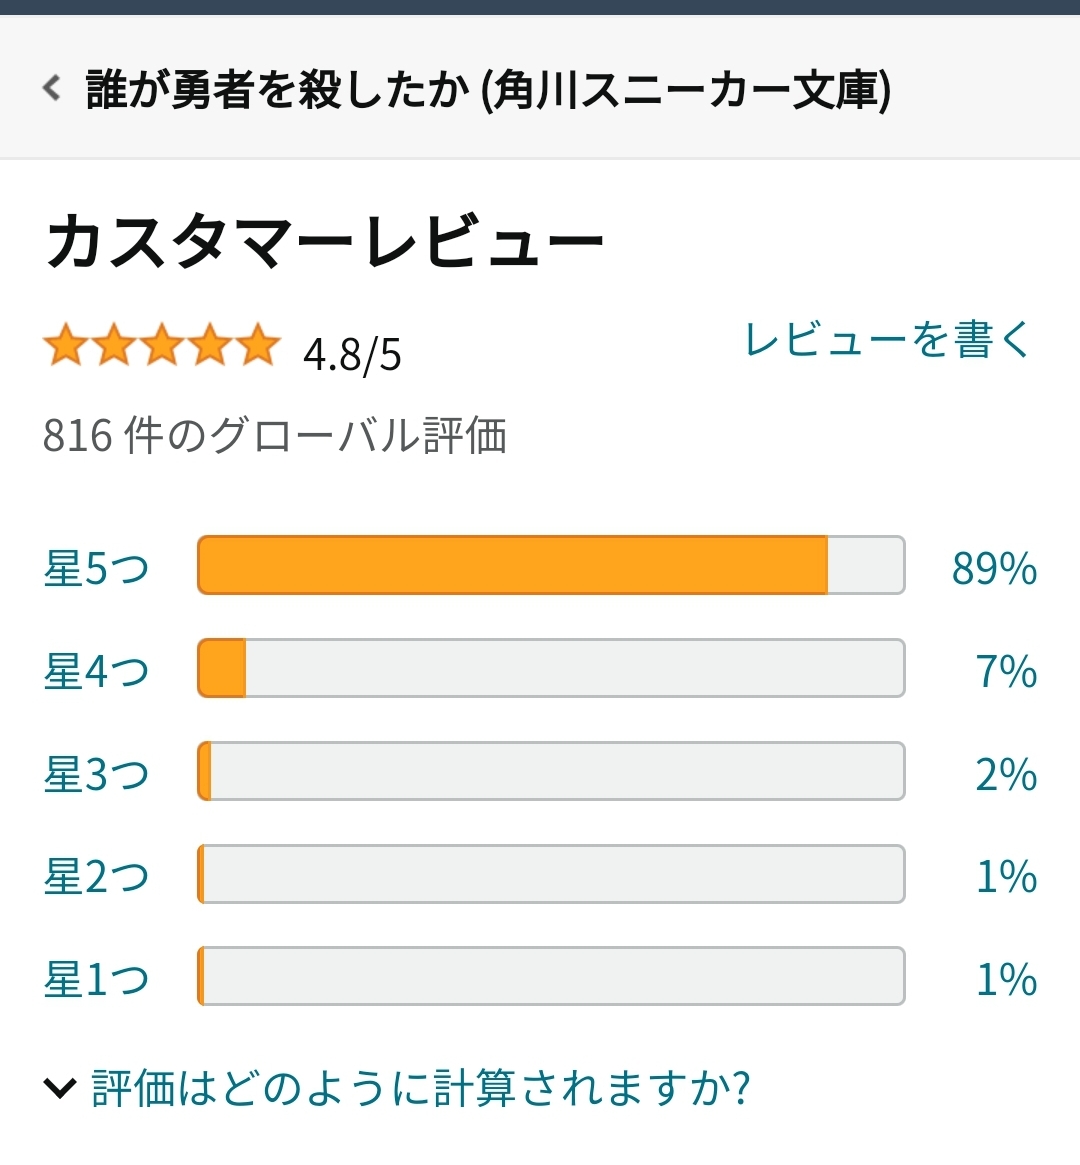Click the 5-star rating bar
Viewport: 1080px width, 1165px height.
(x=551, y=565)
